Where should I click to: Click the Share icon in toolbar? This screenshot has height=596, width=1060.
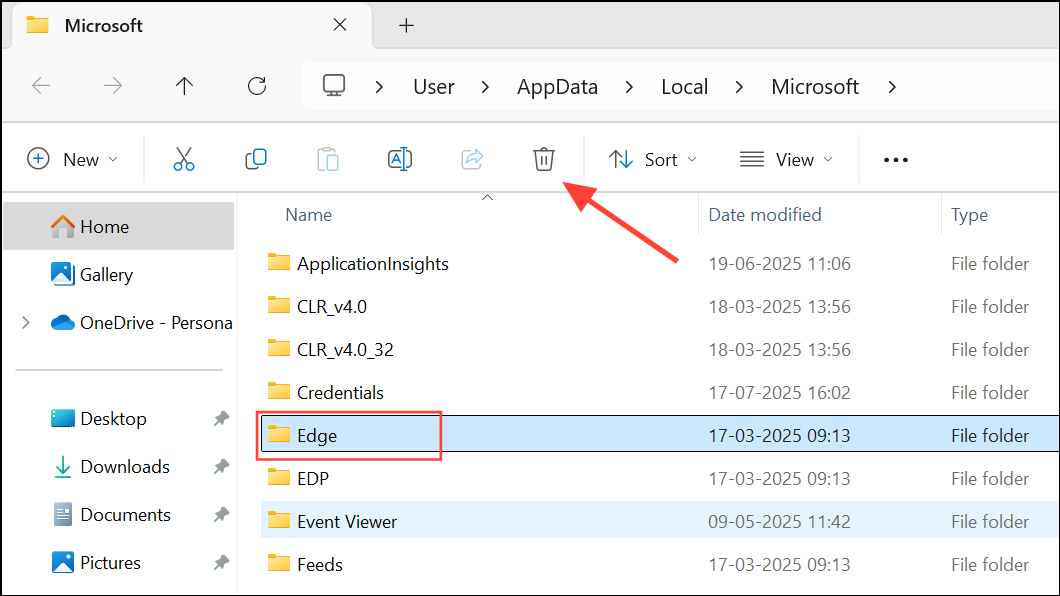[472, 159]
